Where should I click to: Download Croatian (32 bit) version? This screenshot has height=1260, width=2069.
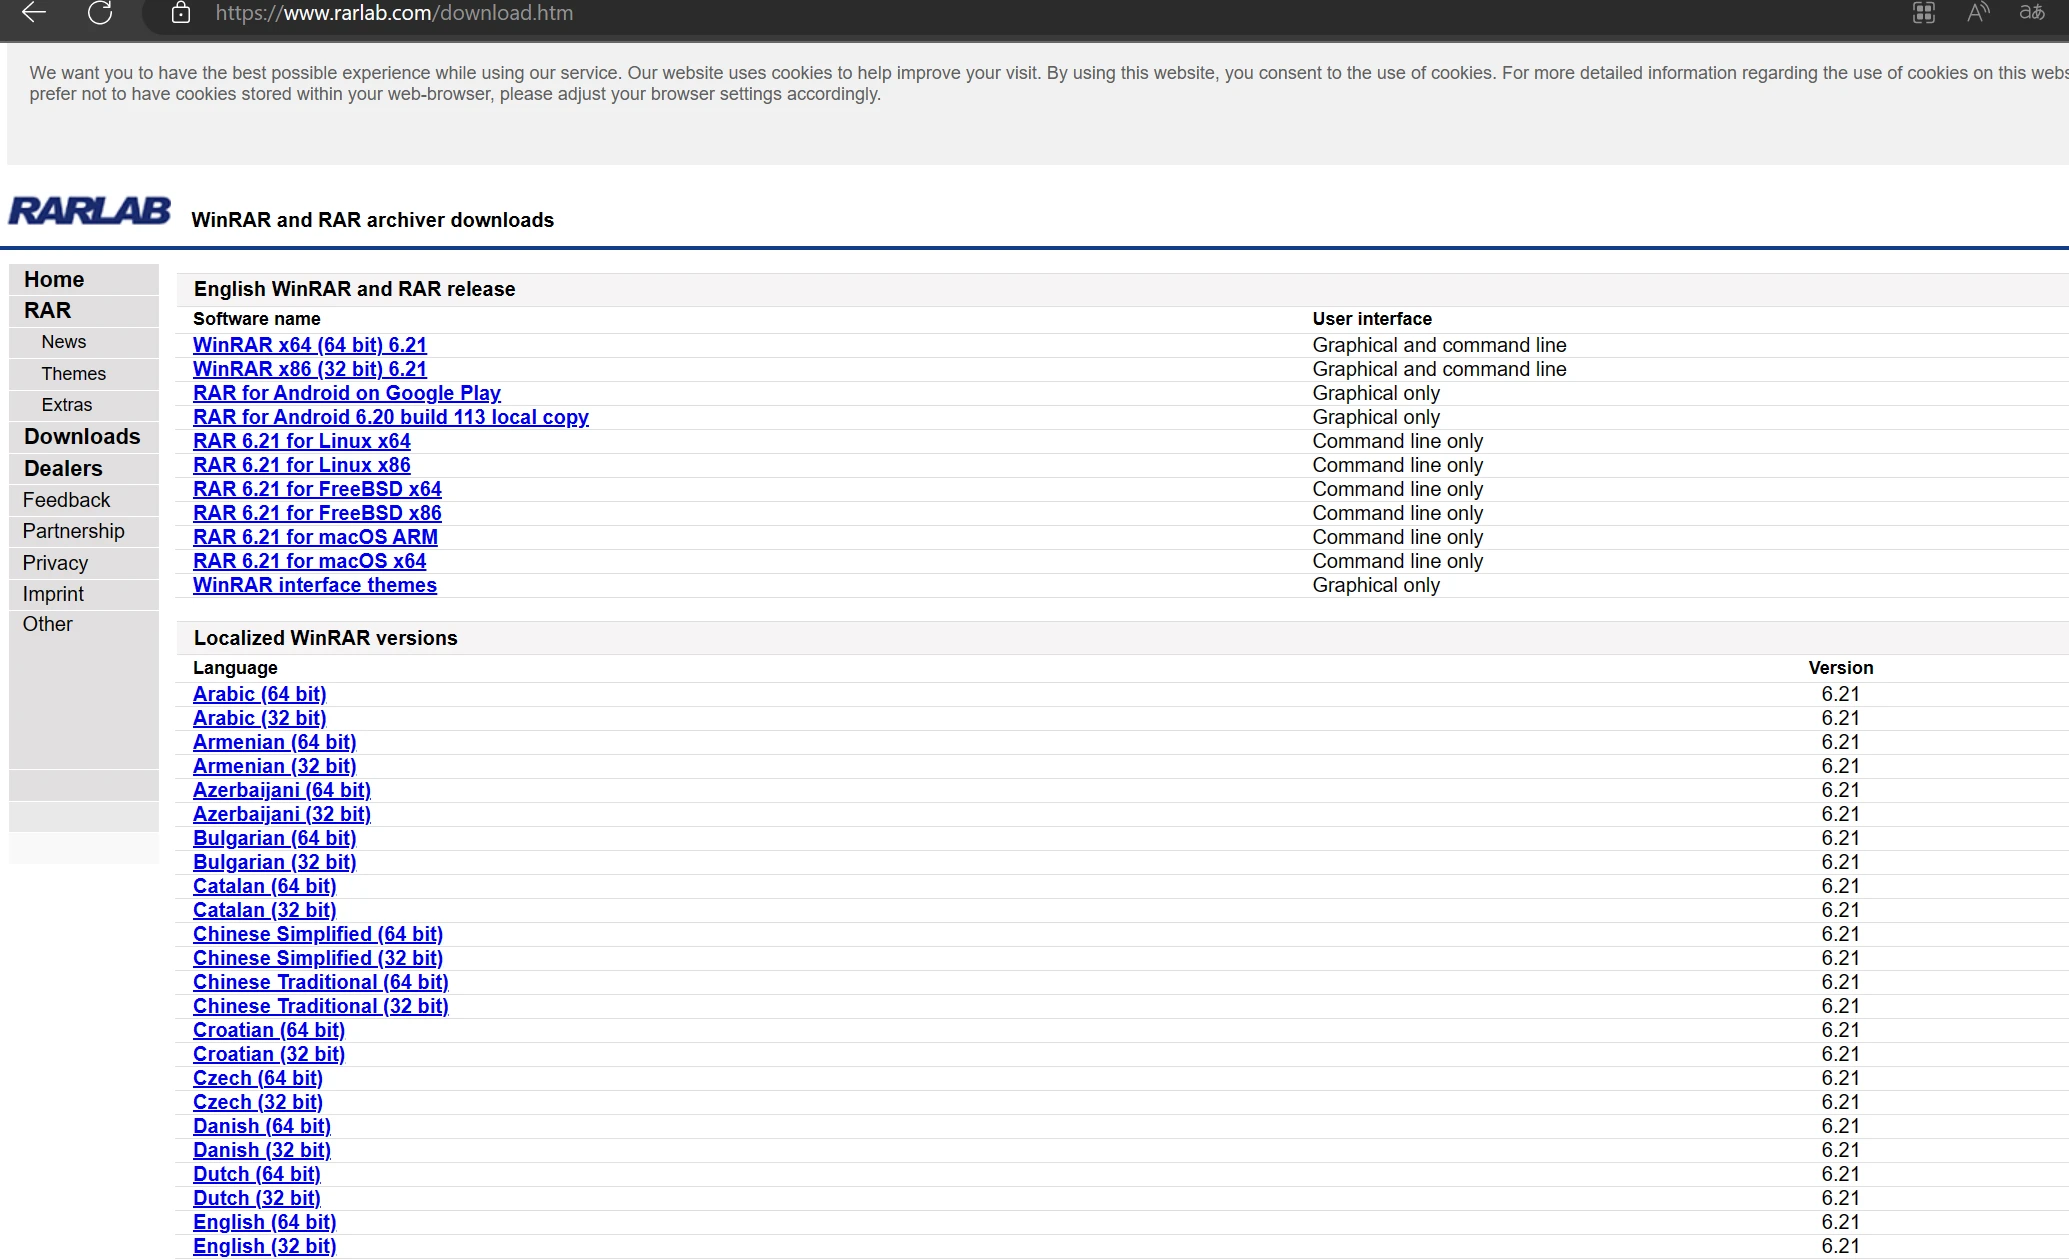tap(269, 1054)
